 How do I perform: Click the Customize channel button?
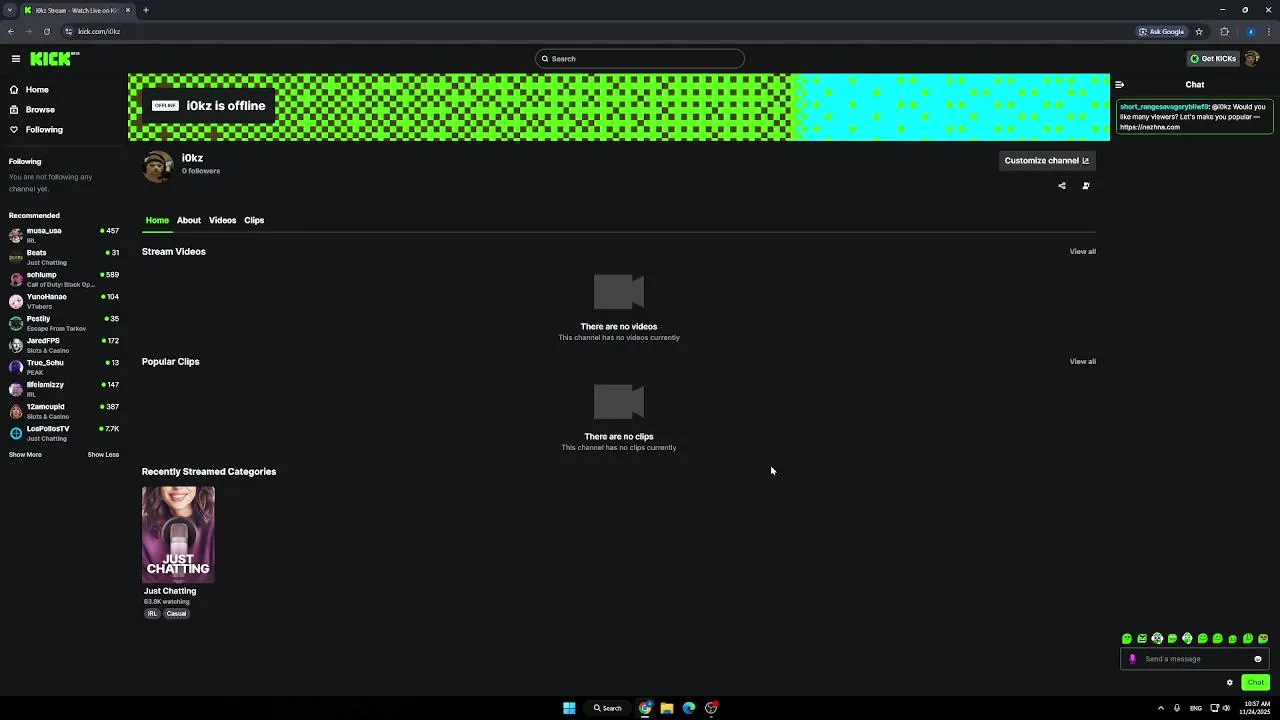(x=1047, y=161)
